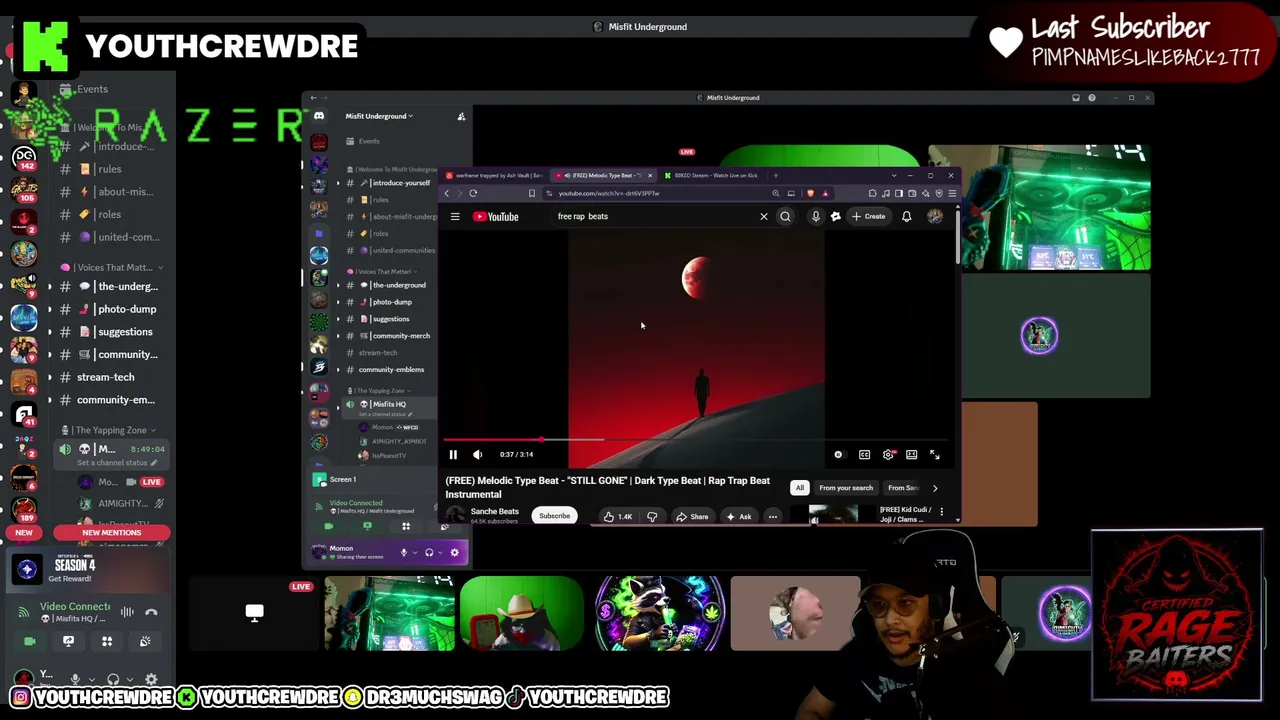Open Events in inner Discord window
This screenshot has width=1280, height=720.
369,141
